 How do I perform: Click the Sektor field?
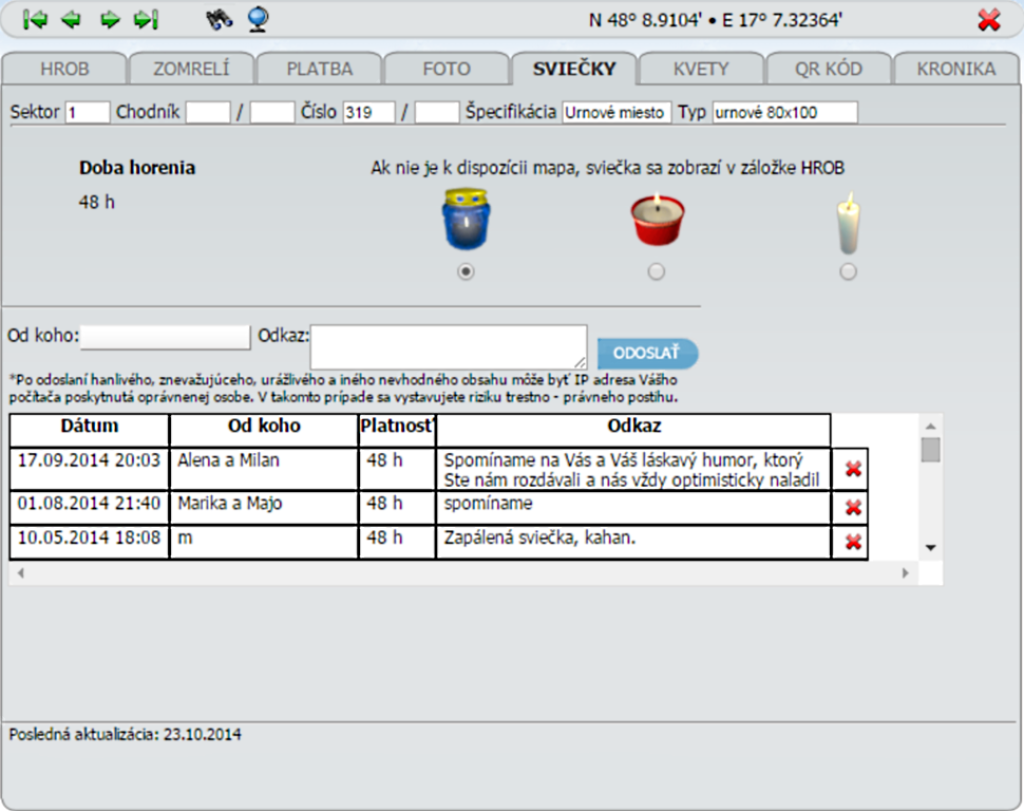pos(87,112)
